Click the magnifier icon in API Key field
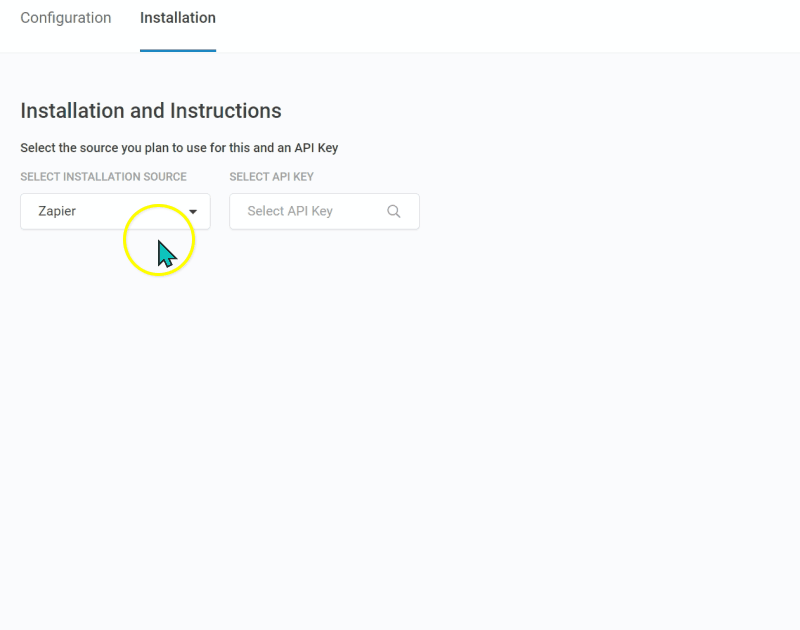Viewport: 800px width, 630px height. 394,211
